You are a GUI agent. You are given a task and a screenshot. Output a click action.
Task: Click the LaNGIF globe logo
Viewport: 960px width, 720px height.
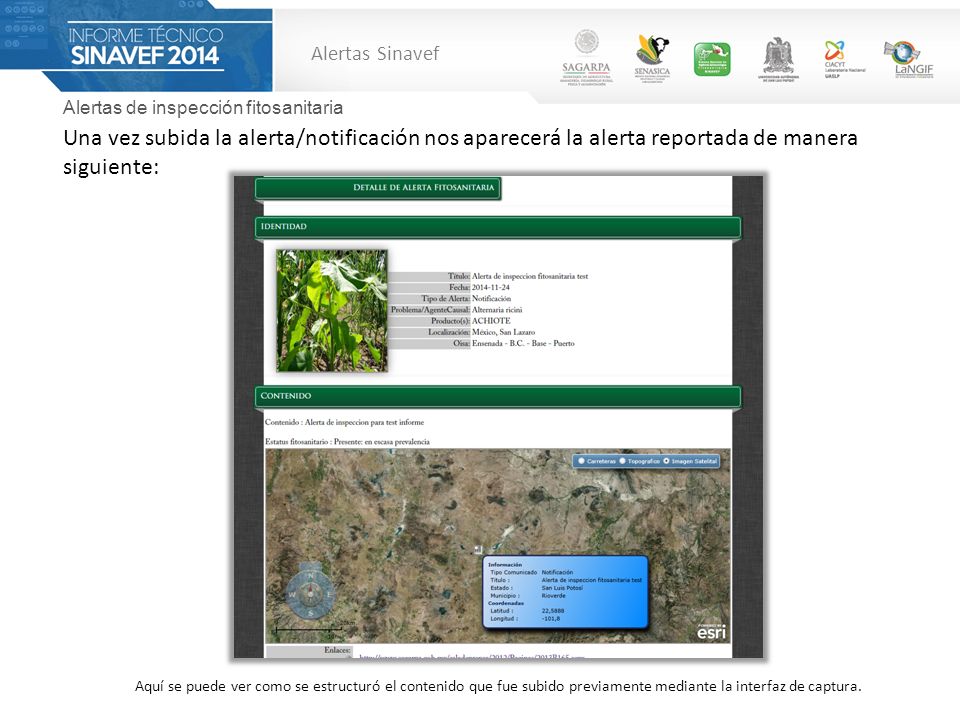909,59
